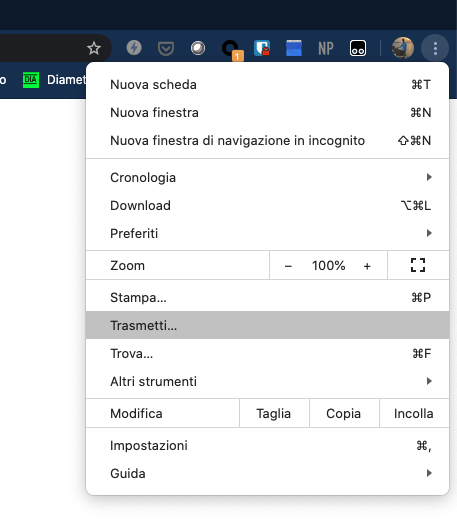Open the user profile avatar
This screenshot has height=529, width=457.
coord(403,48)
